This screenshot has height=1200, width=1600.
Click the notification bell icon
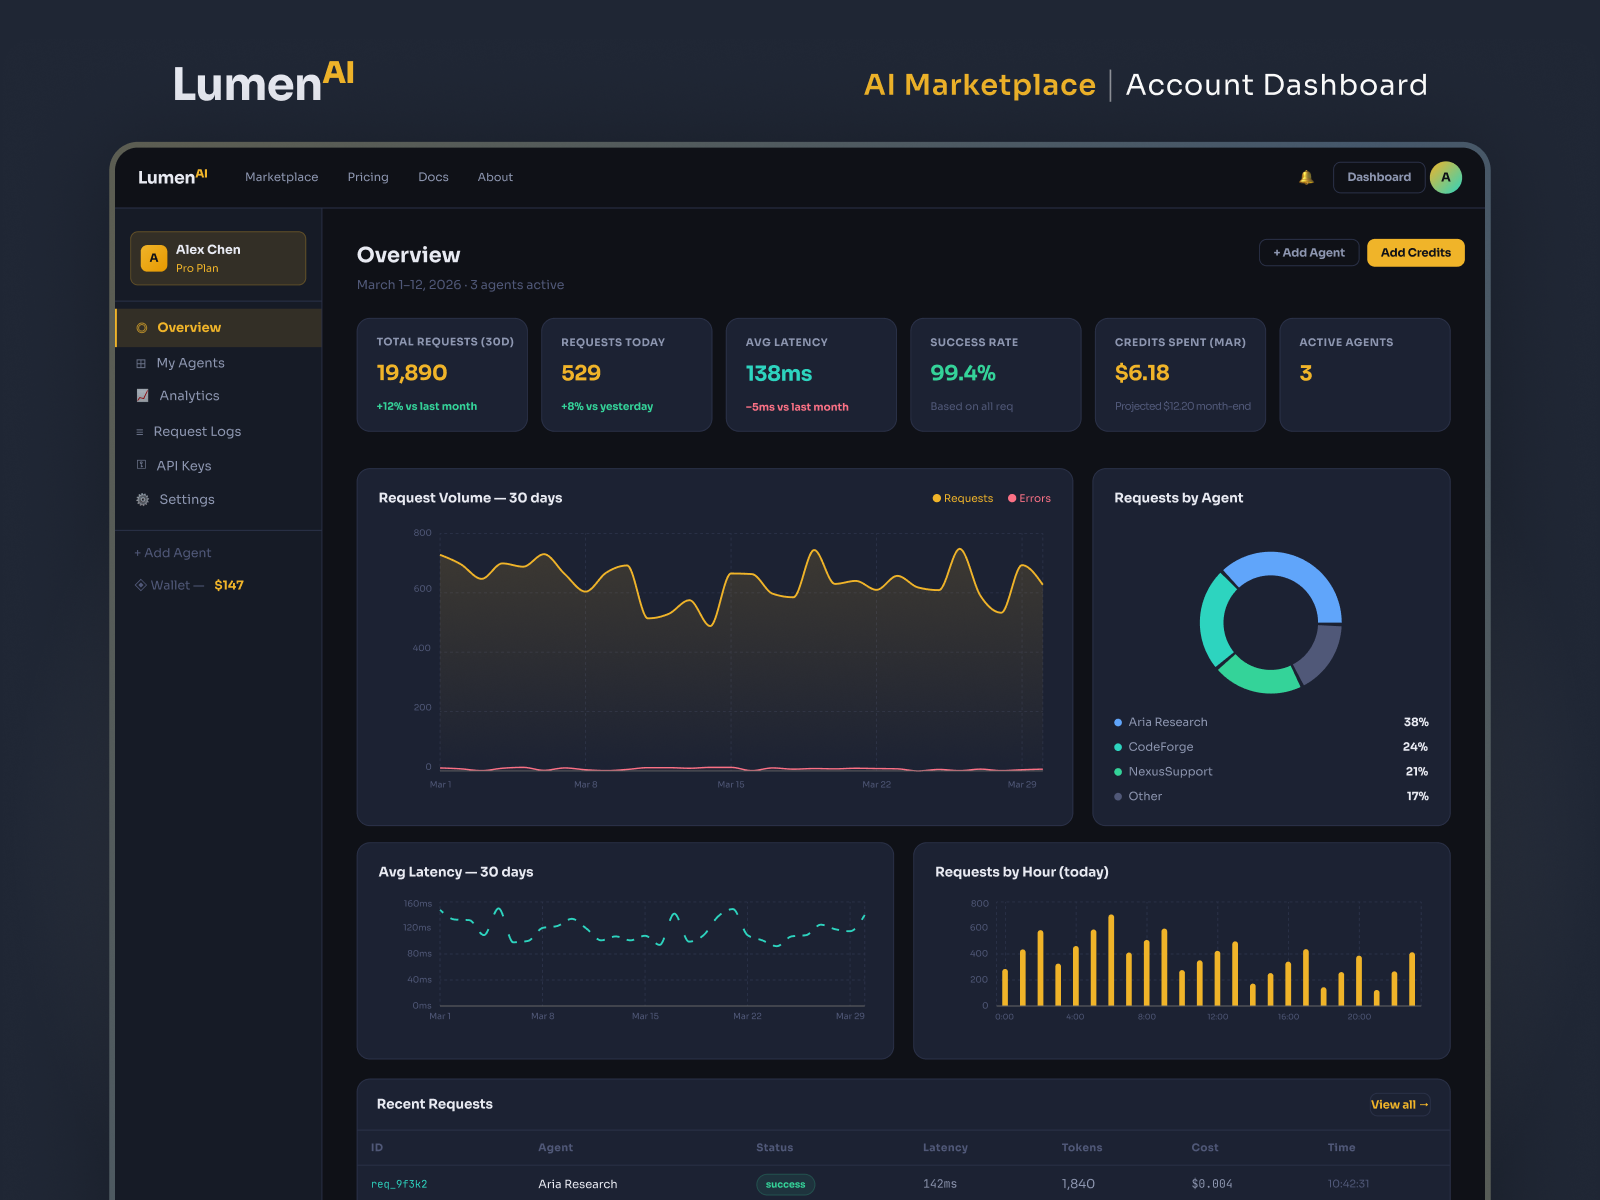coord(1306,177)
